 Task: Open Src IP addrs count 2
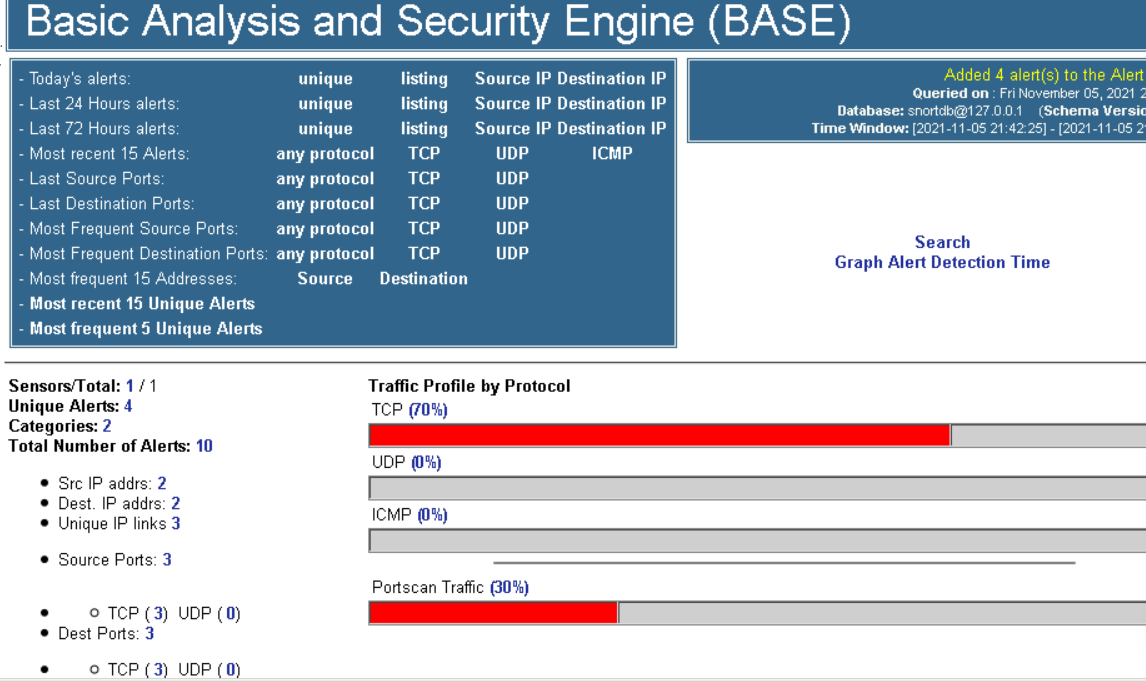point(162,483)
